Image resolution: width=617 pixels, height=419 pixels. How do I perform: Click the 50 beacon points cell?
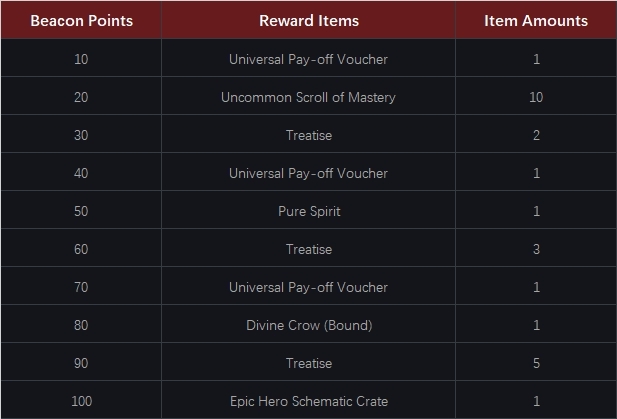pos(81,211)
